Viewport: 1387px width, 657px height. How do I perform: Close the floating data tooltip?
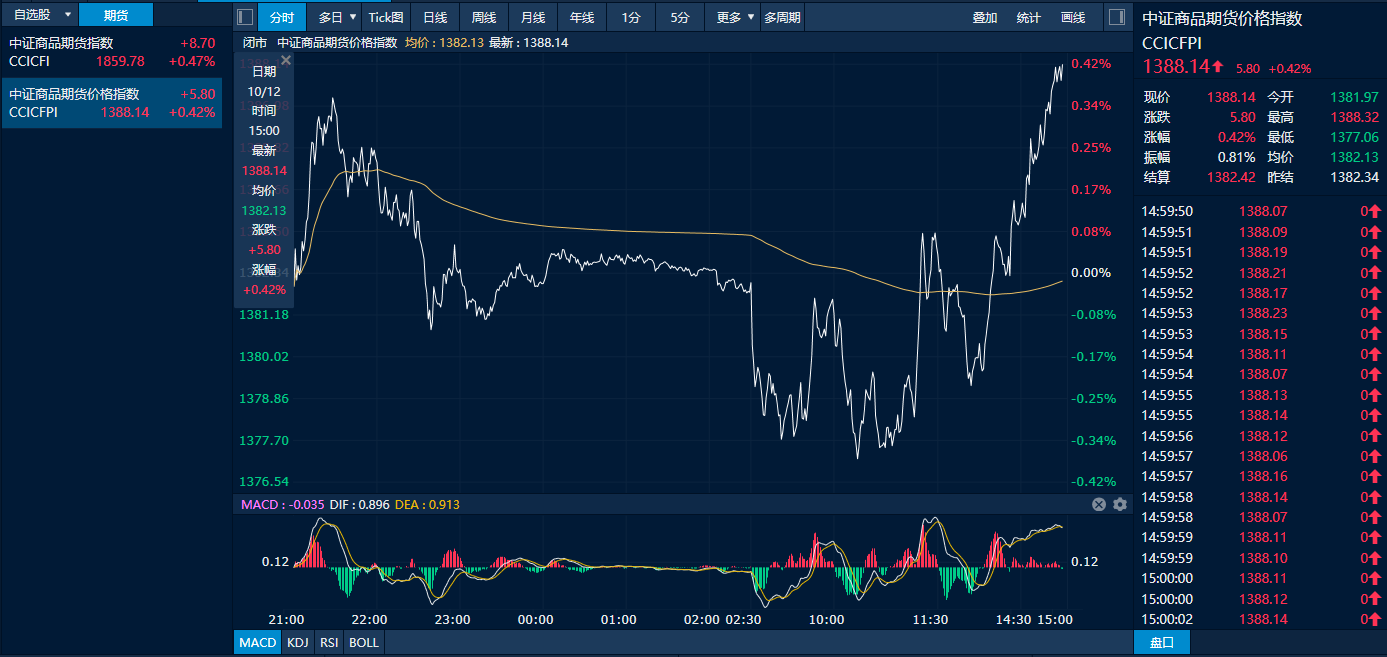pyautogui.click(x=285, y=60)
